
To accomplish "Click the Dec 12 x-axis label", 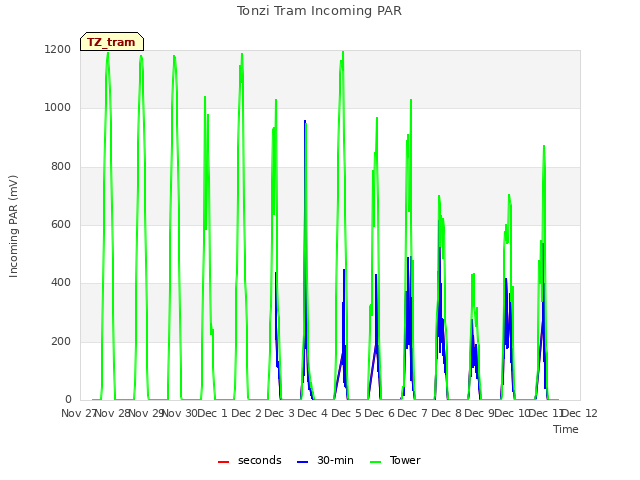I will coord(580,413).
